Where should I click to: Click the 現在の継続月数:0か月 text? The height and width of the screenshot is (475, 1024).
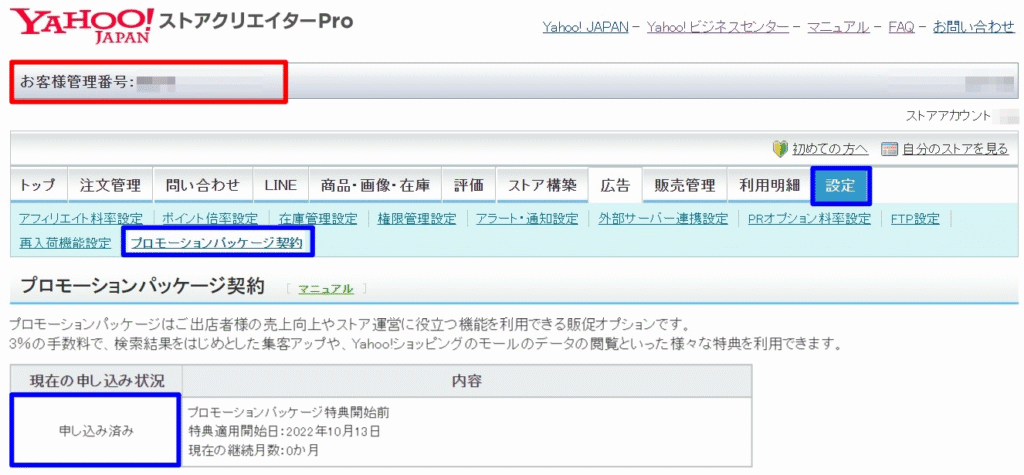tap(253, 450)
